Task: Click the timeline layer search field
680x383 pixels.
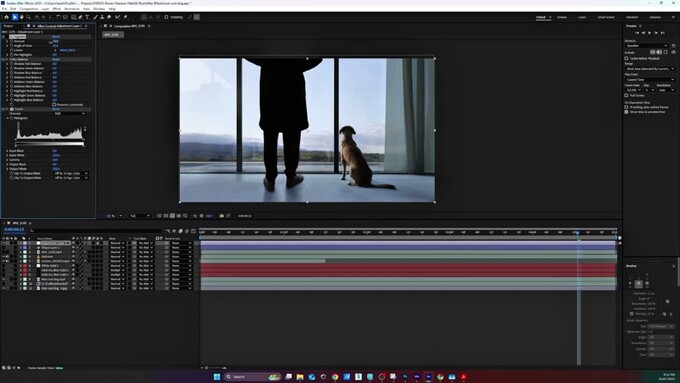Action: coord(95,231)
